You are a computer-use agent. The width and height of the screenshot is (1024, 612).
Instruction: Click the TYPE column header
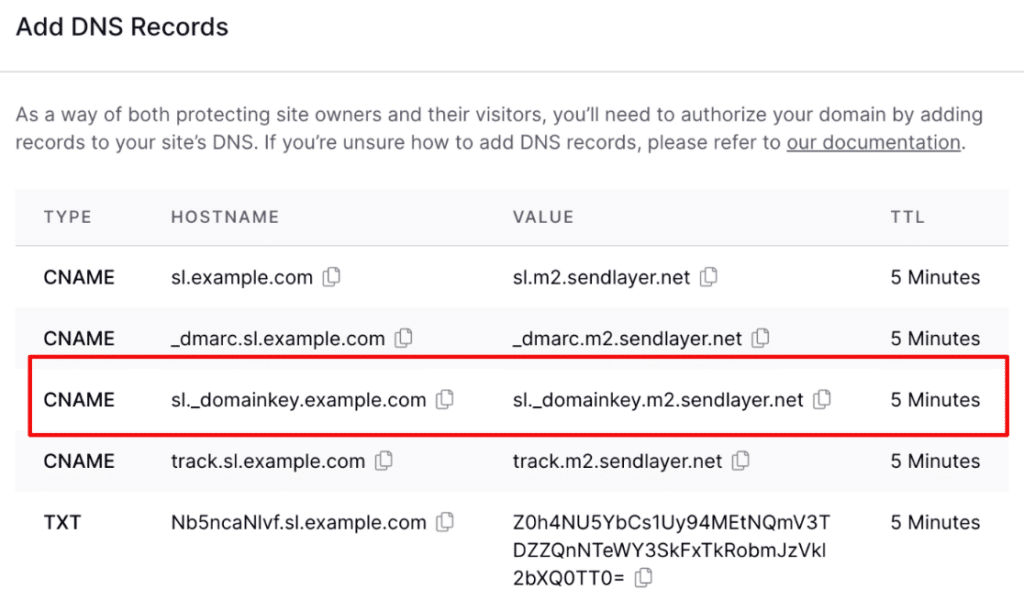(68, 217)
